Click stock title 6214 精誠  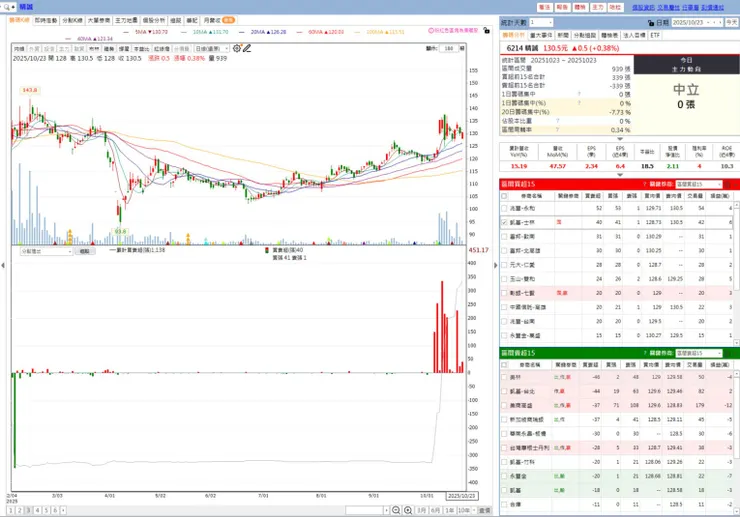[x=522, y=48]
